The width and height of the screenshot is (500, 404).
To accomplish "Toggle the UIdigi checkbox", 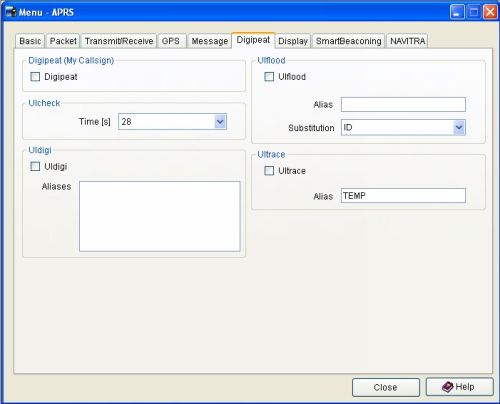I will pyautogui.click(x=35, y=166).
